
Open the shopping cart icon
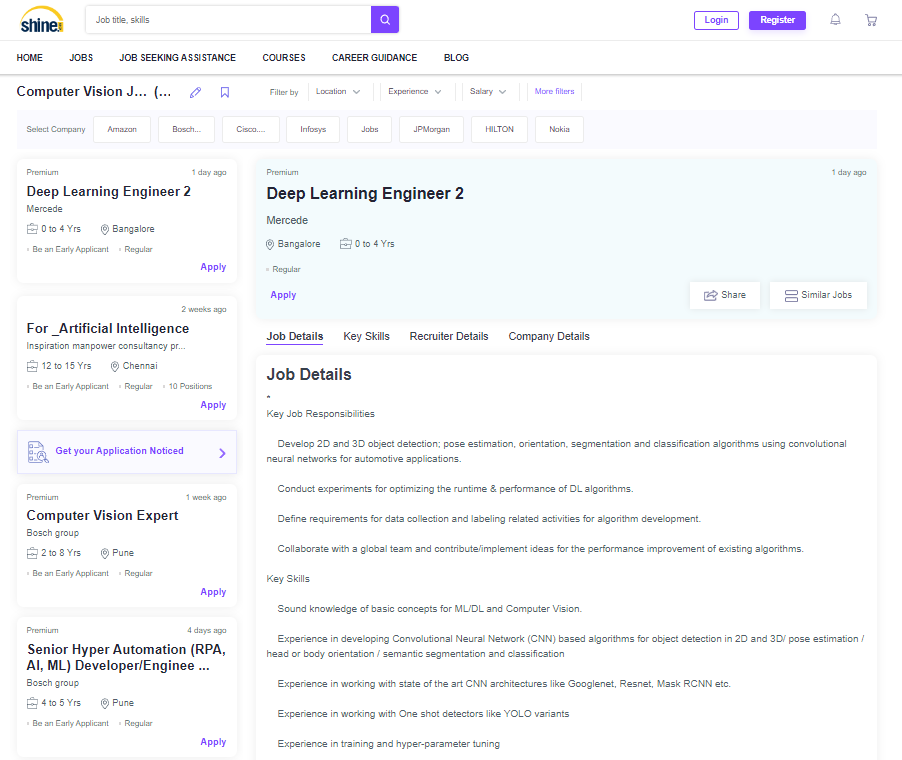pos(871,20)
